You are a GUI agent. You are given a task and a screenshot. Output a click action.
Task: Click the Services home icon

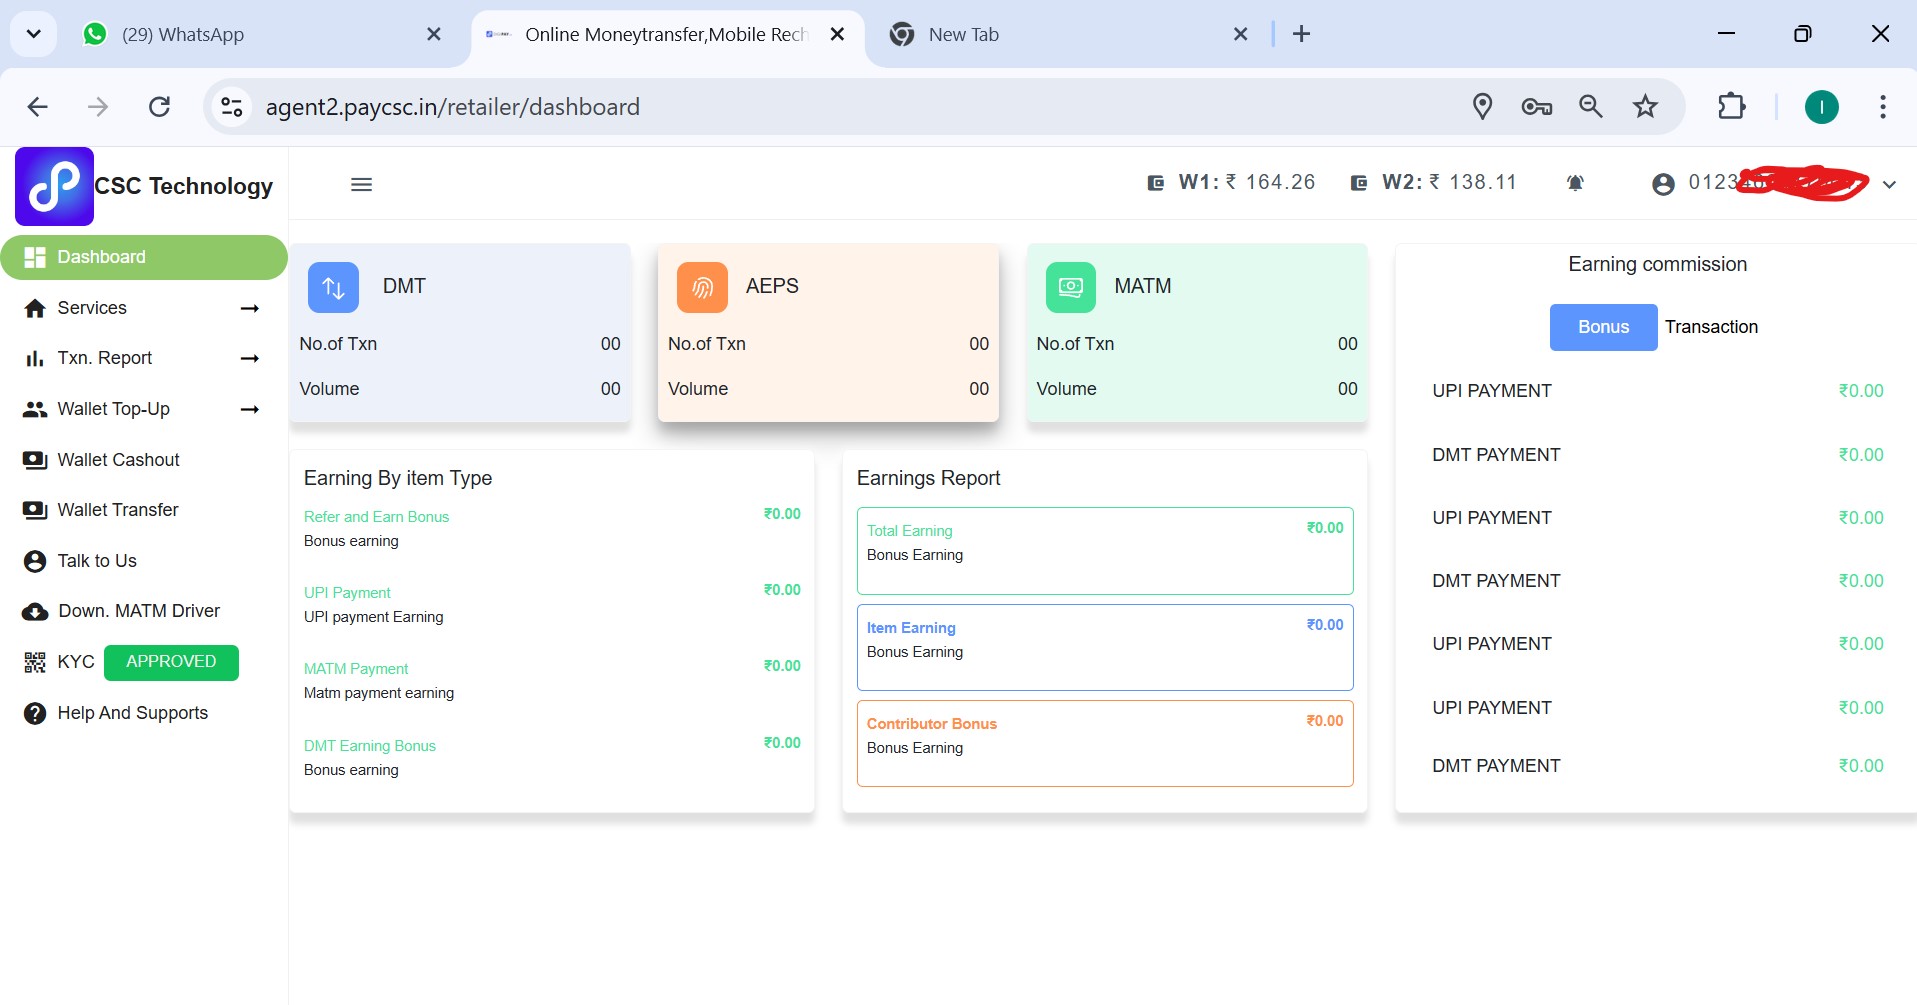tap(35, 308)
